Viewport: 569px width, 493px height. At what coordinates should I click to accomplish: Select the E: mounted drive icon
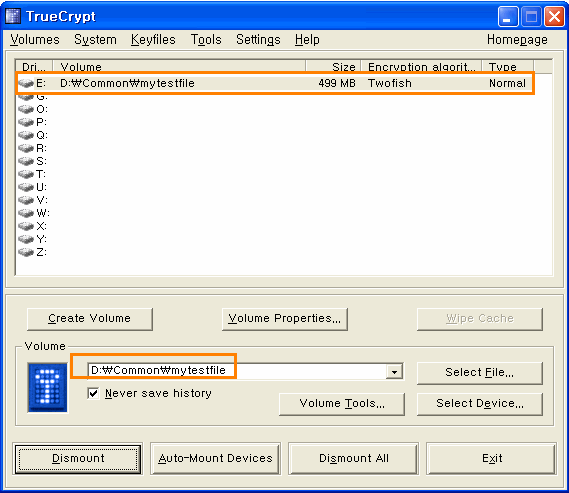pyautogui.click(x=26, y=83)
